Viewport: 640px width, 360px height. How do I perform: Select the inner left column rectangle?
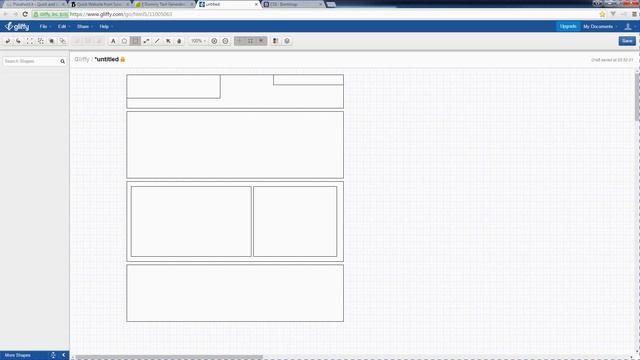[x=191, y=222]
